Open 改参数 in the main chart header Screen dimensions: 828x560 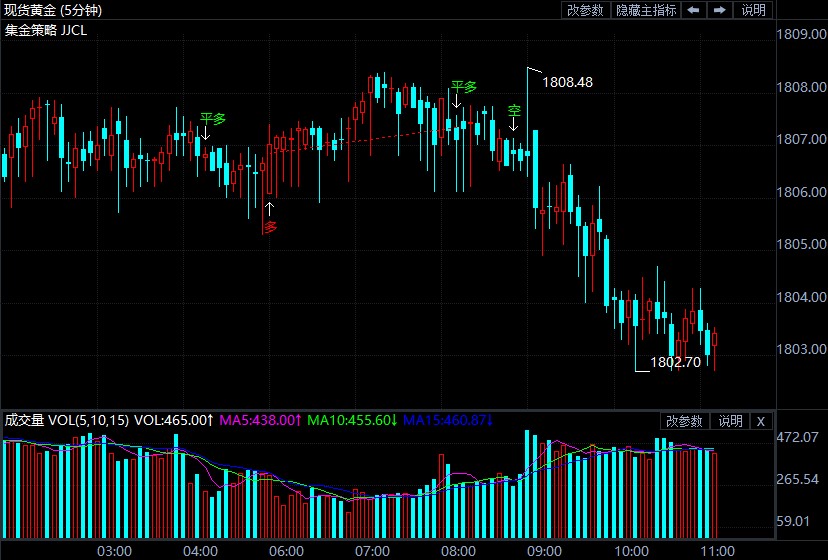585,10
